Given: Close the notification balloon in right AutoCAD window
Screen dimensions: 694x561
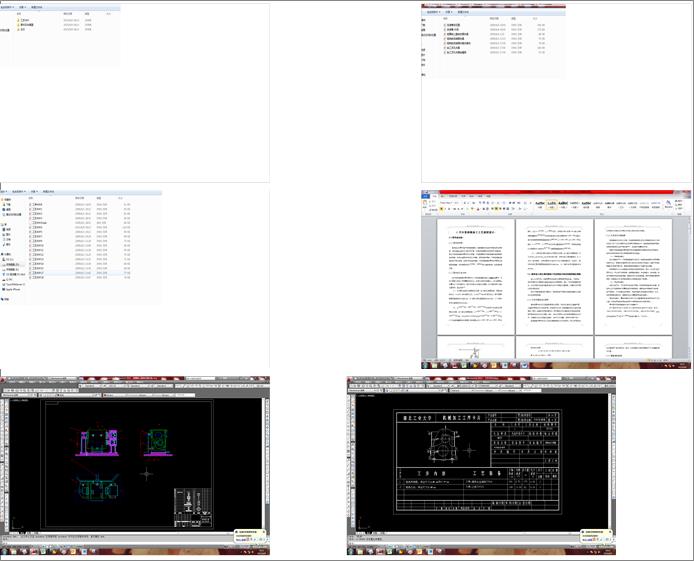Looking at the screenshot, I should tap(610, 532).
